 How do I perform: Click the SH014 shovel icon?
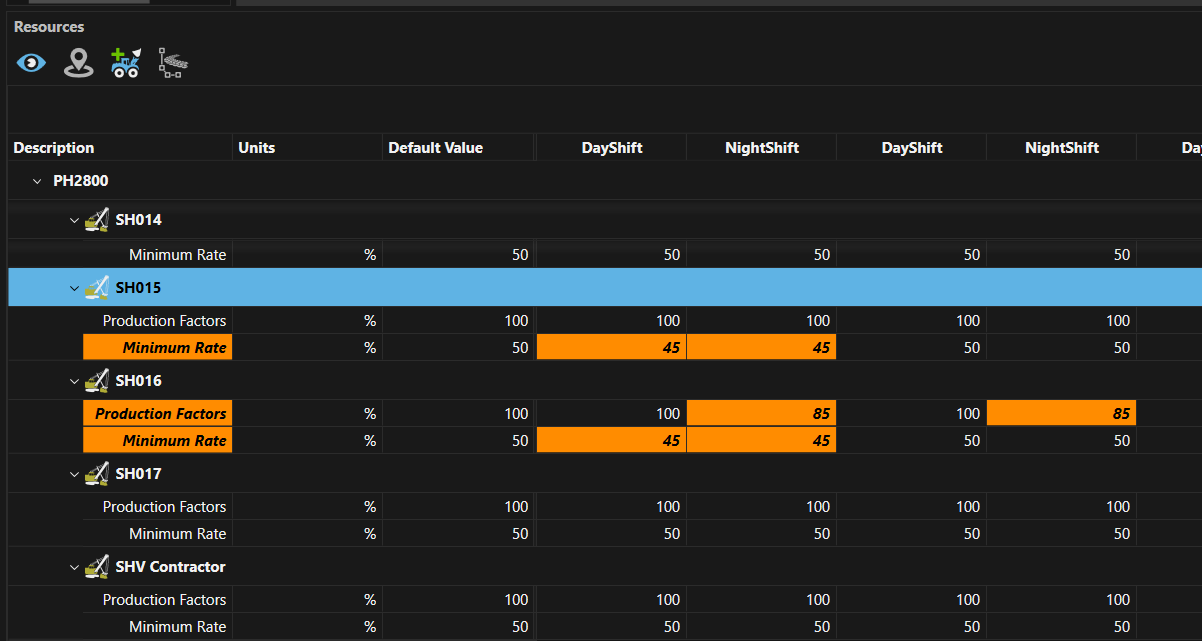click(97, 220)
